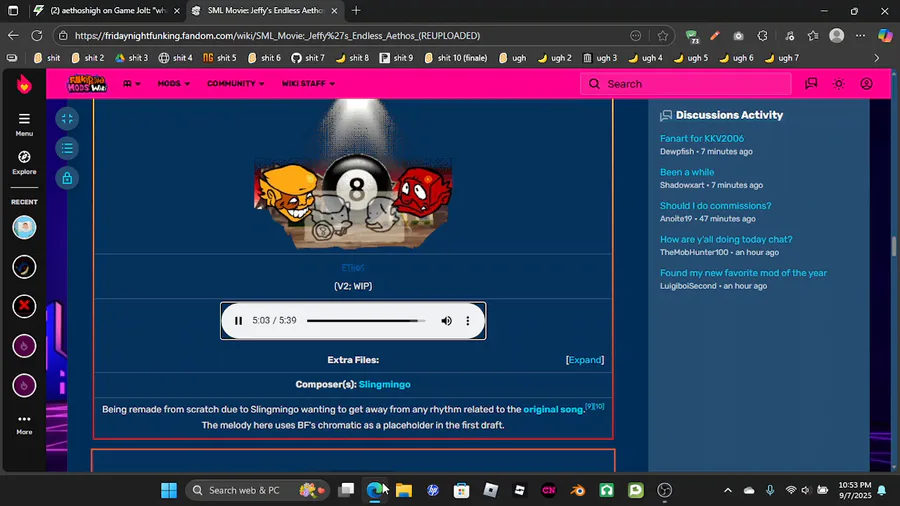The height and width of the screenshot is (506, 900).
Task: Click the audio progress seek bar
Action: tap(366, 321)
